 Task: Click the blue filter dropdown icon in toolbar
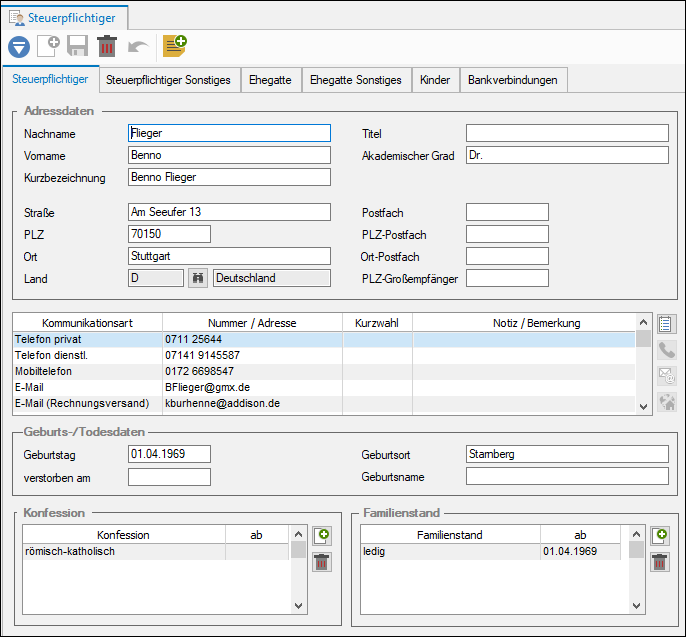click(x=19, y=47)
